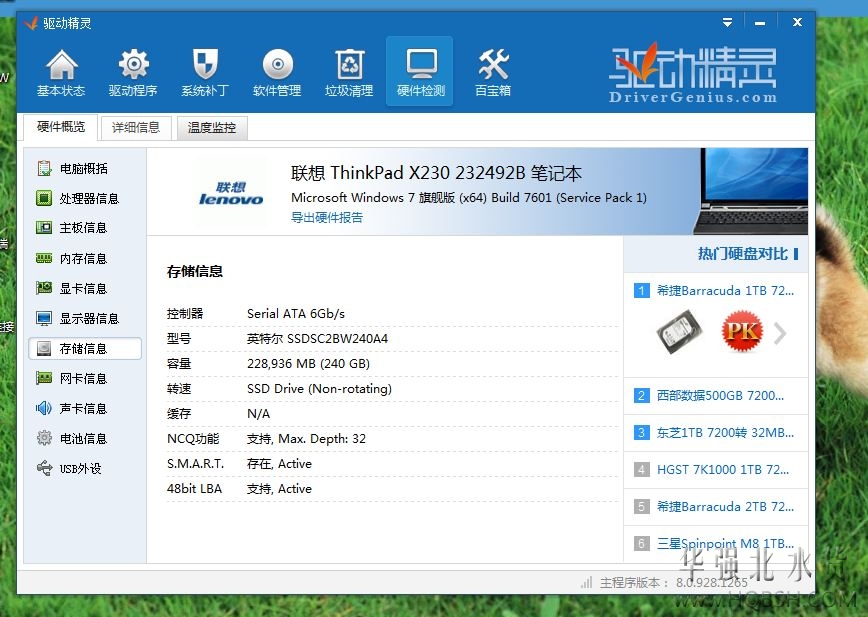
Task: Click the 显卡信息 card icon
Action: [44, 288]
